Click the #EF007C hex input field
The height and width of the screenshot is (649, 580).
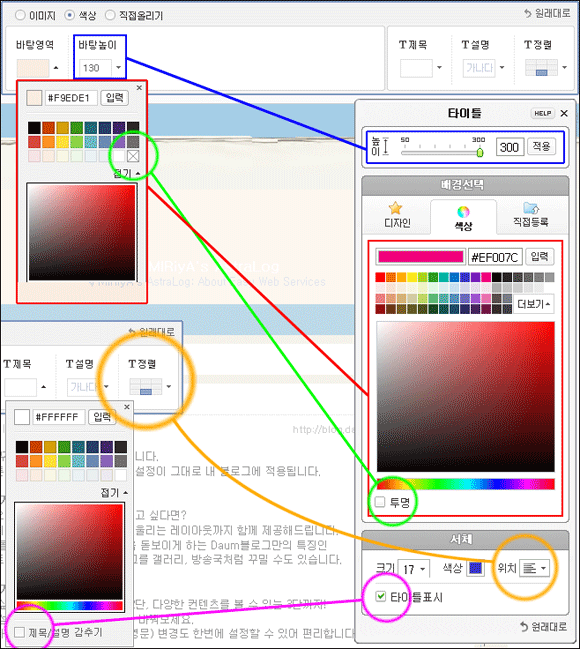tap(495, 257)
